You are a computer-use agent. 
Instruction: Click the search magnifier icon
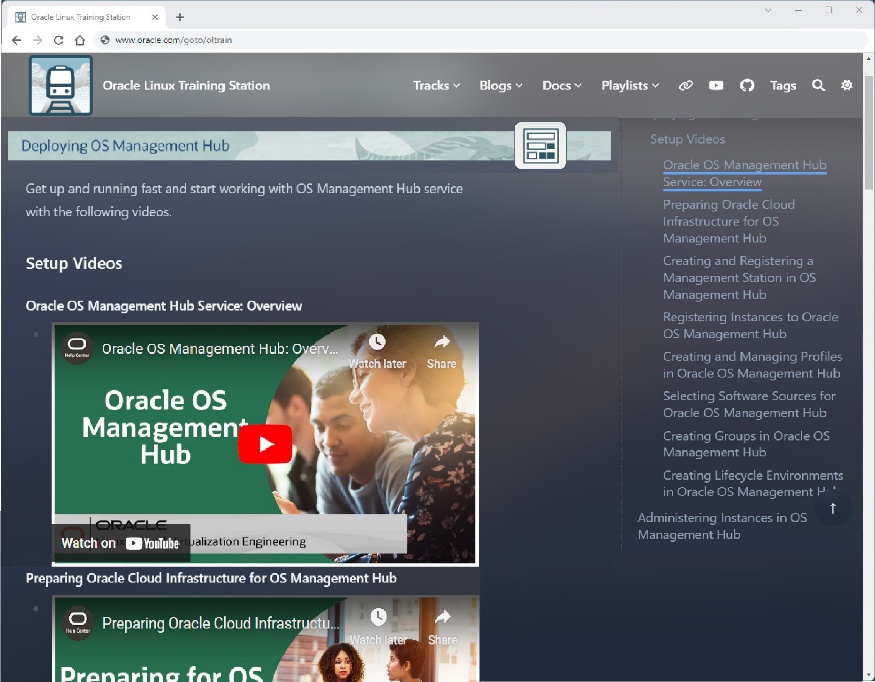click(x=818, y=85)
